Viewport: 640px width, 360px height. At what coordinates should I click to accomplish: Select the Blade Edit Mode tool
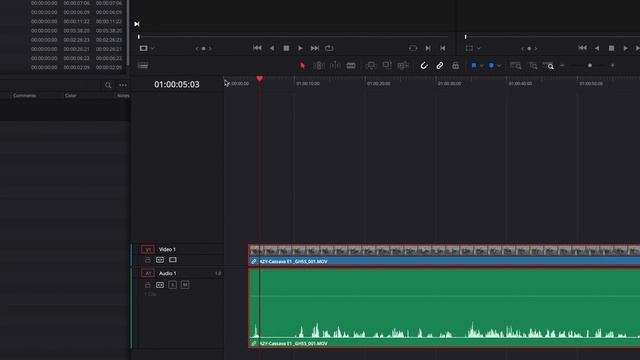pyautogui.click(x=351, y=66)
